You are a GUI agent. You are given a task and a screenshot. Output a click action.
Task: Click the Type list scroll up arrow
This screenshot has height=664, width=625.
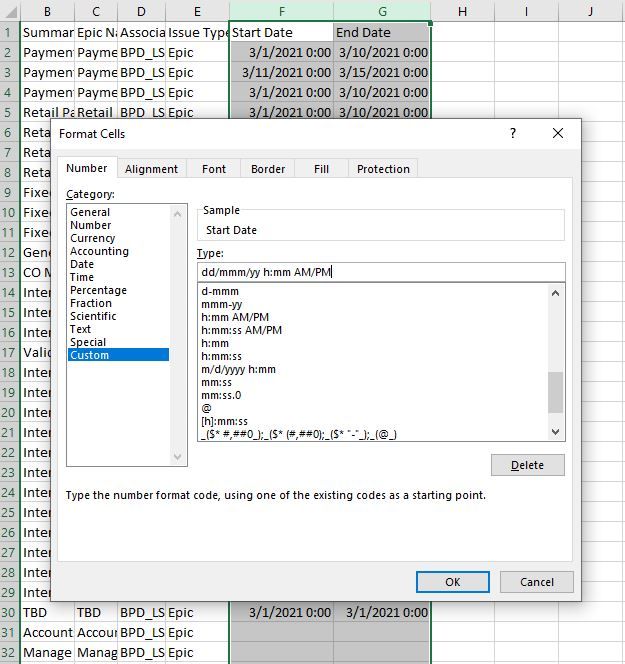tap(556, 293)
